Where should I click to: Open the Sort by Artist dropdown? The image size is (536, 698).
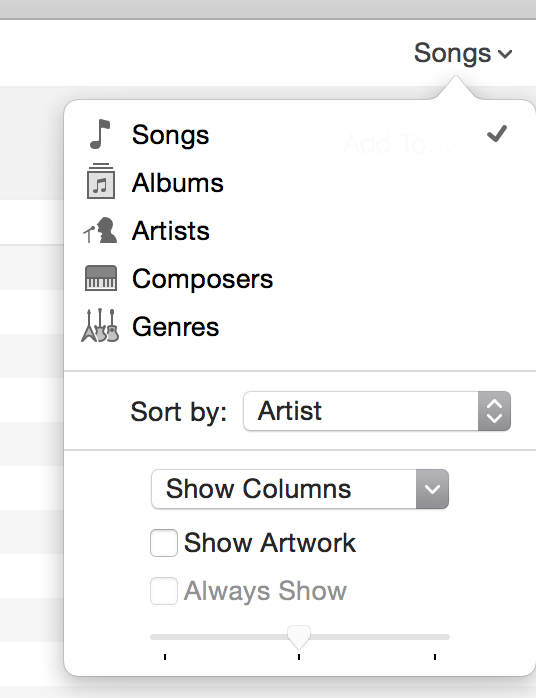click(377, 411)
